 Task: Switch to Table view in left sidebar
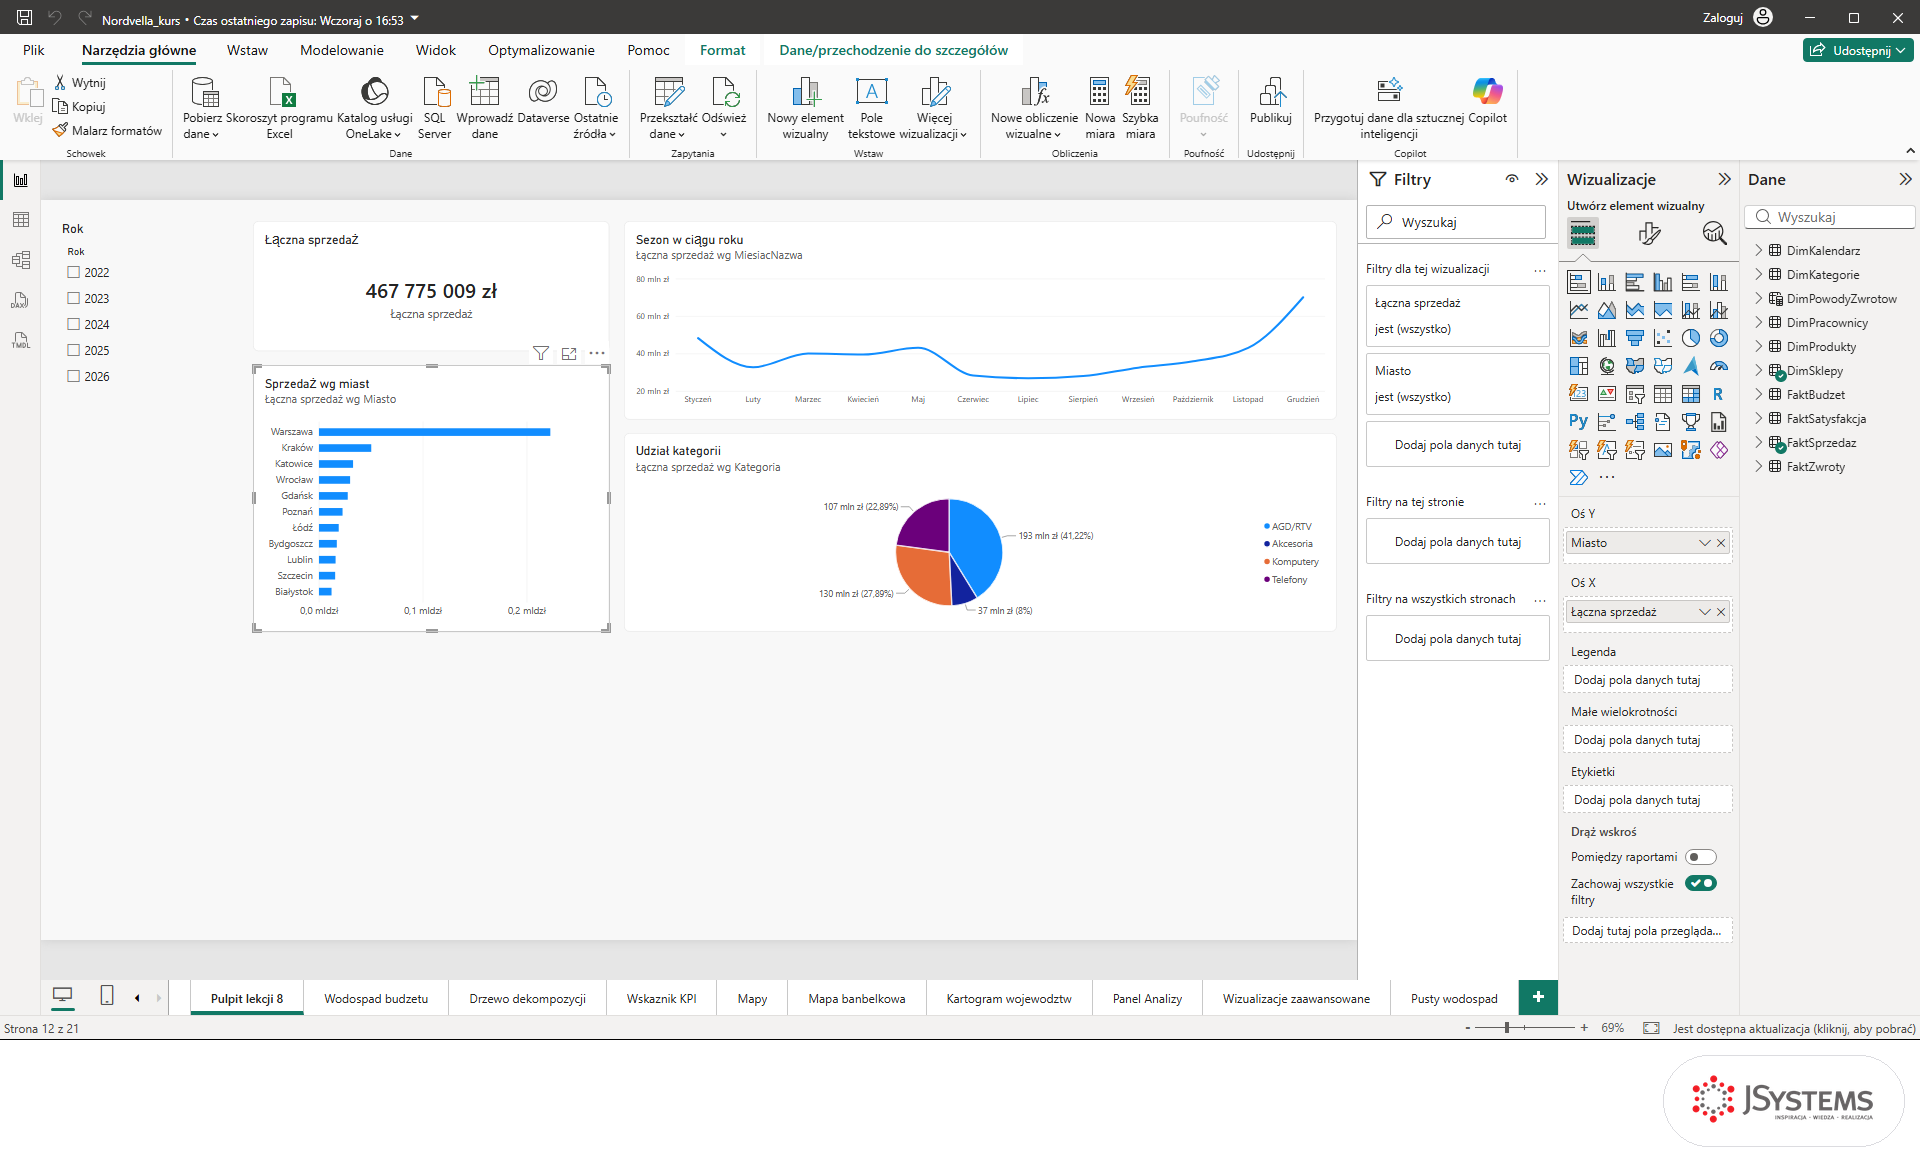[21, 220]
